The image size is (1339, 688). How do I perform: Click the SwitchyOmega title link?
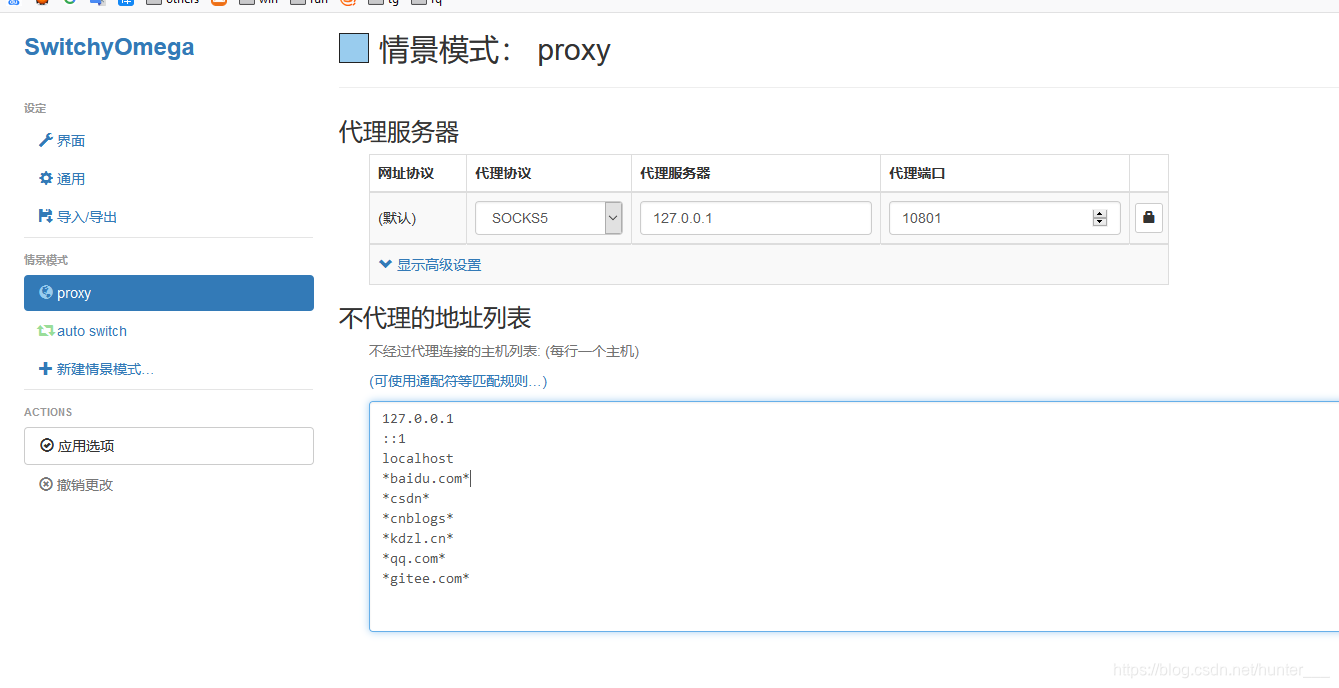[109, 47]
